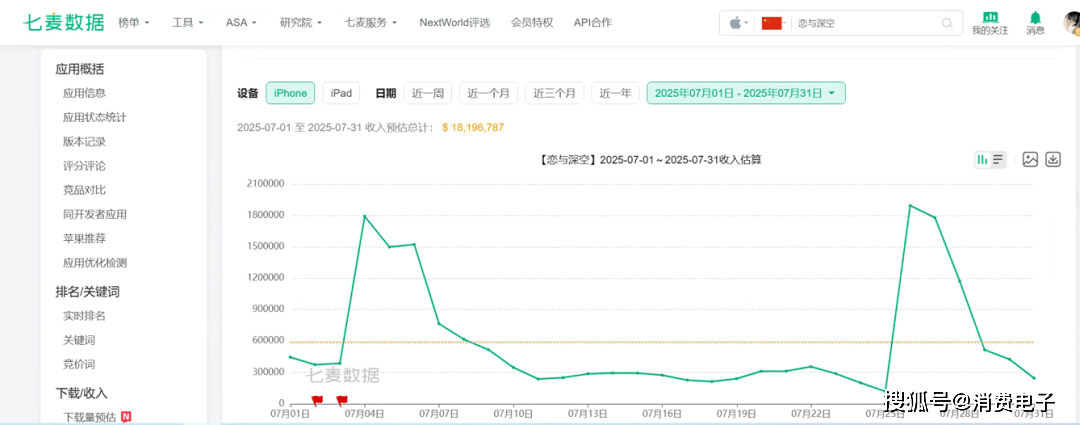Select iPhone device
The height and width of the screenshot is (425, 1080).
point(291,93)
